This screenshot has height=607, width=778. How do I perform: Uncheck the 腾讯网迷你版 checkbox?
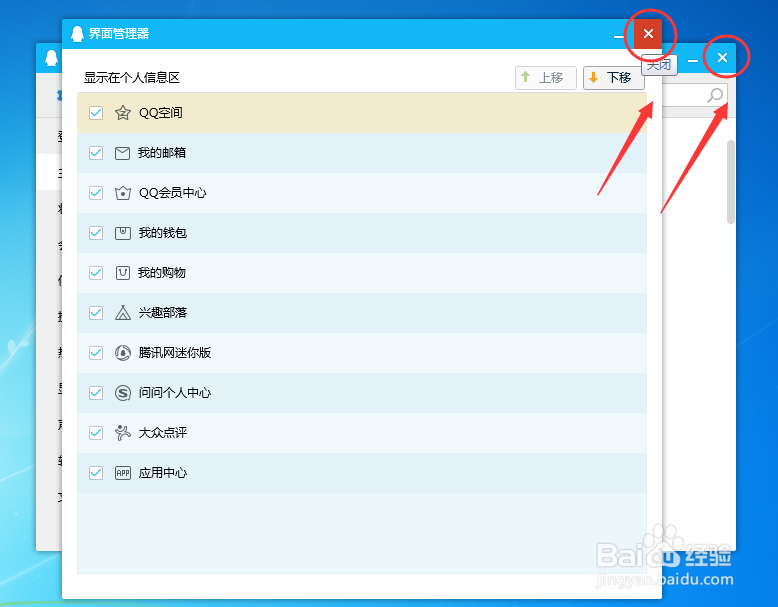96,353
